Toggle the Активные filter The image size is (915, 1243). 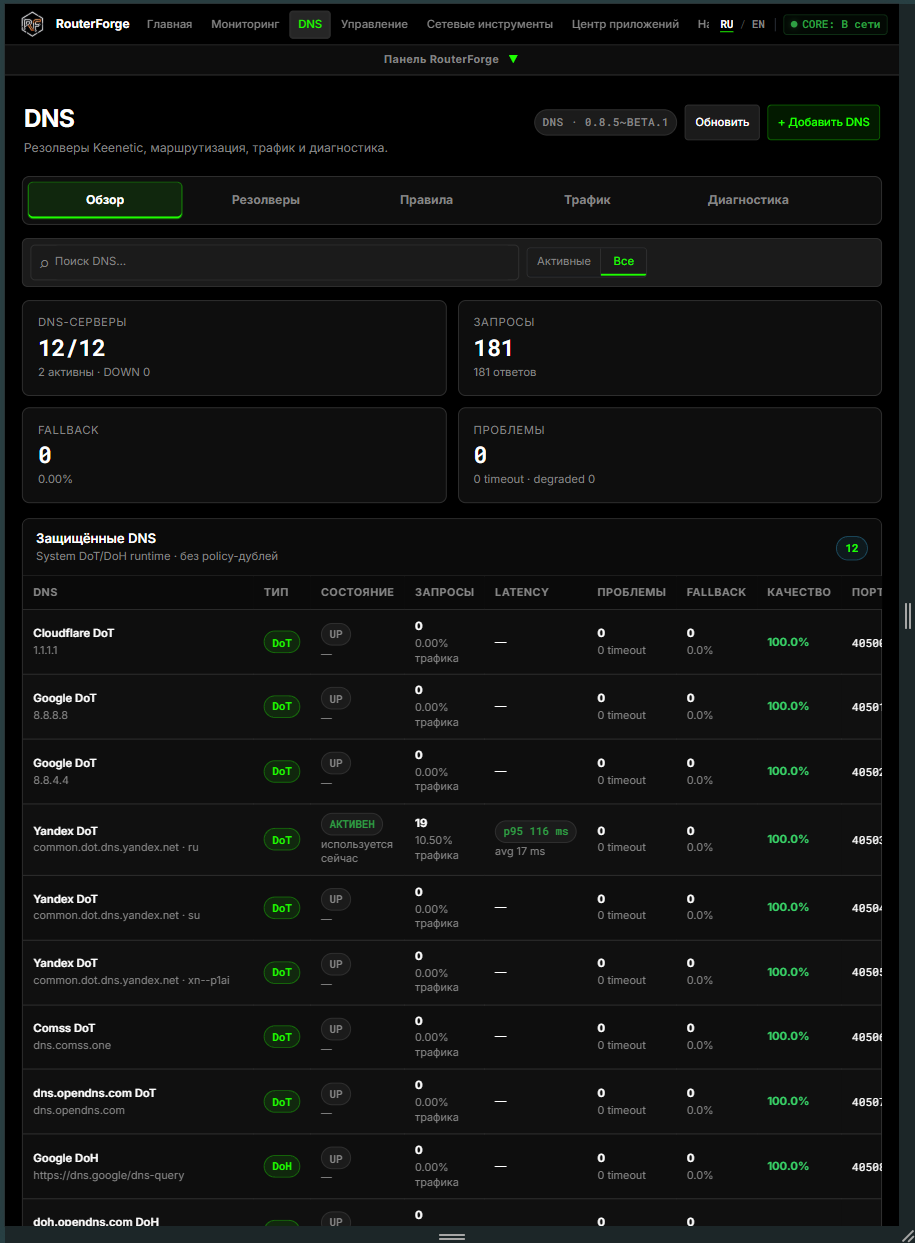tap(564, 261)
